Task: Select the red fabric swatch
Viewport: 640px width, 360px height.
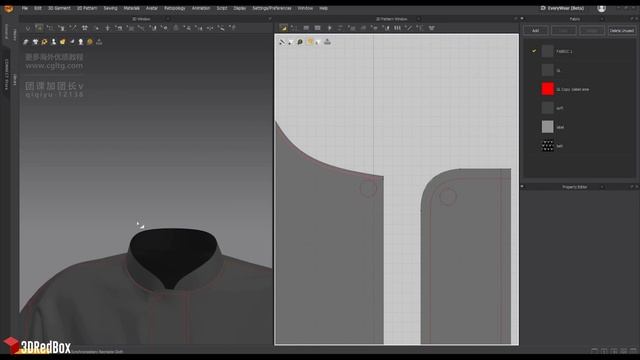Action: pyautogui.click(x=547, y=89)
